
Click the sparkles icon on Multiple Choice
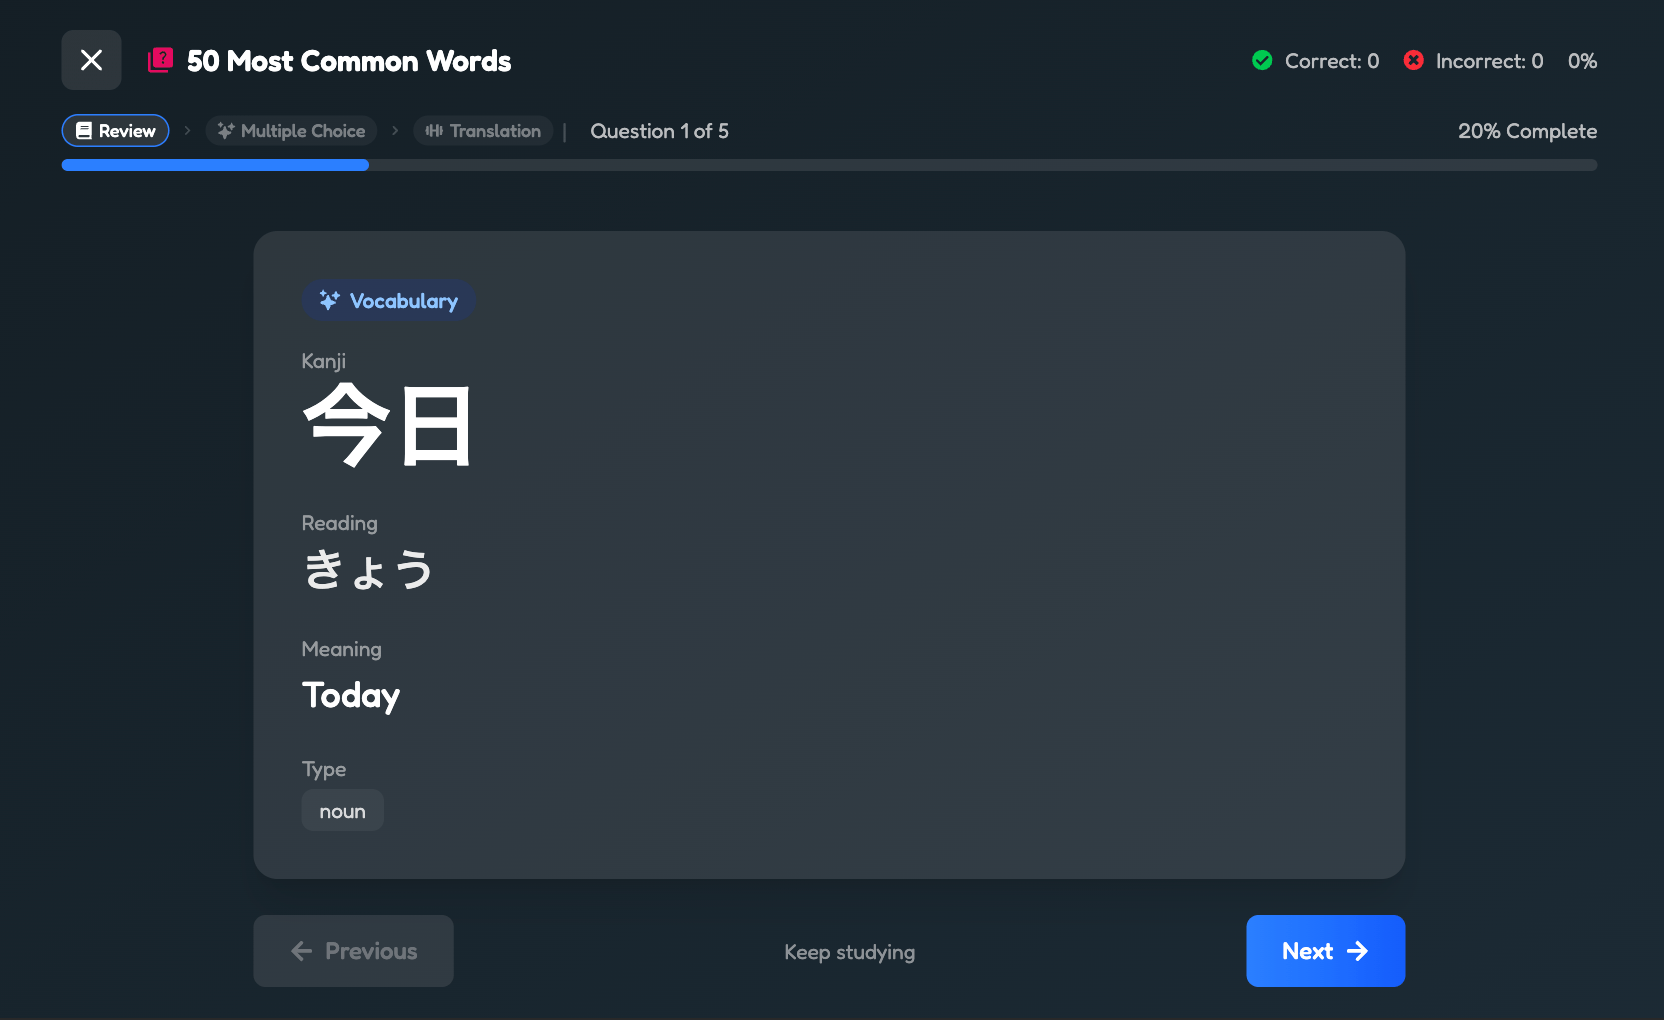coord(225,130)
